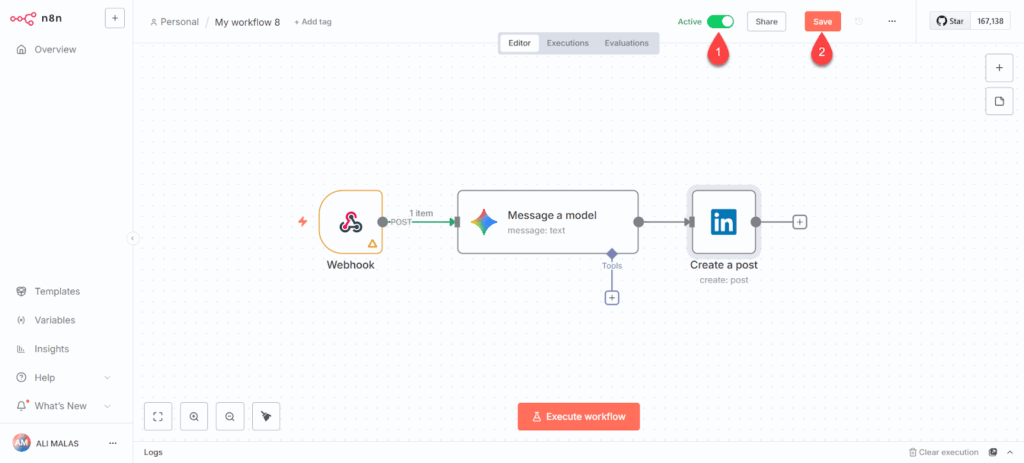Viewport: 1024px width, 463px height.
Task: Click the Webhook warning triangle icon
Action: click(x=372, y=244)
